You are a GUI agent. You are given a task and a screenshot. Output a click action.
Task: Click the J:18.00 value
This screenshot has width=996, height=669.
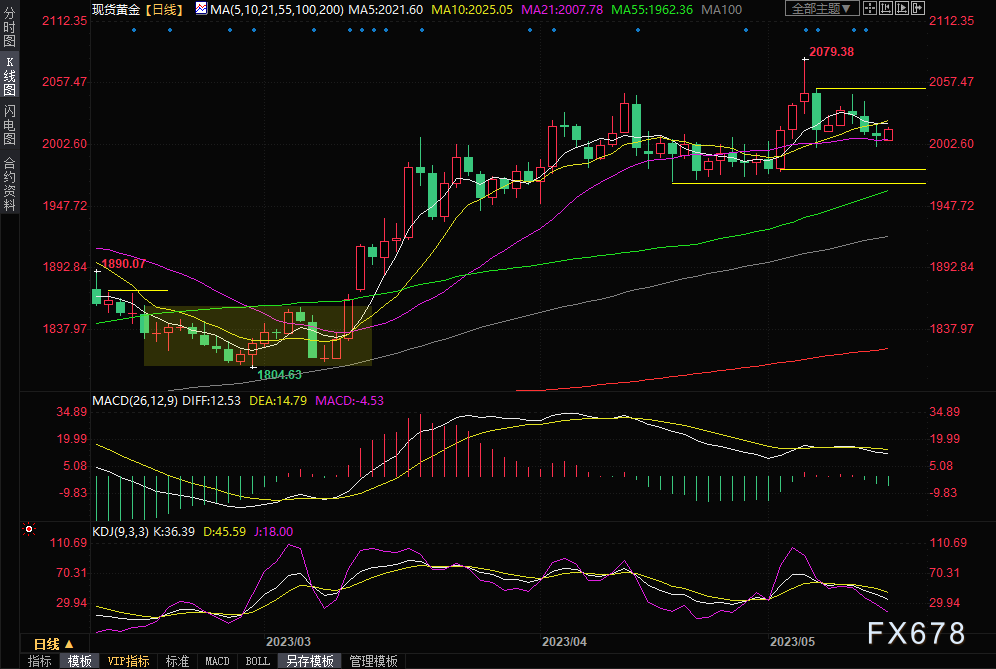[274, 532]
